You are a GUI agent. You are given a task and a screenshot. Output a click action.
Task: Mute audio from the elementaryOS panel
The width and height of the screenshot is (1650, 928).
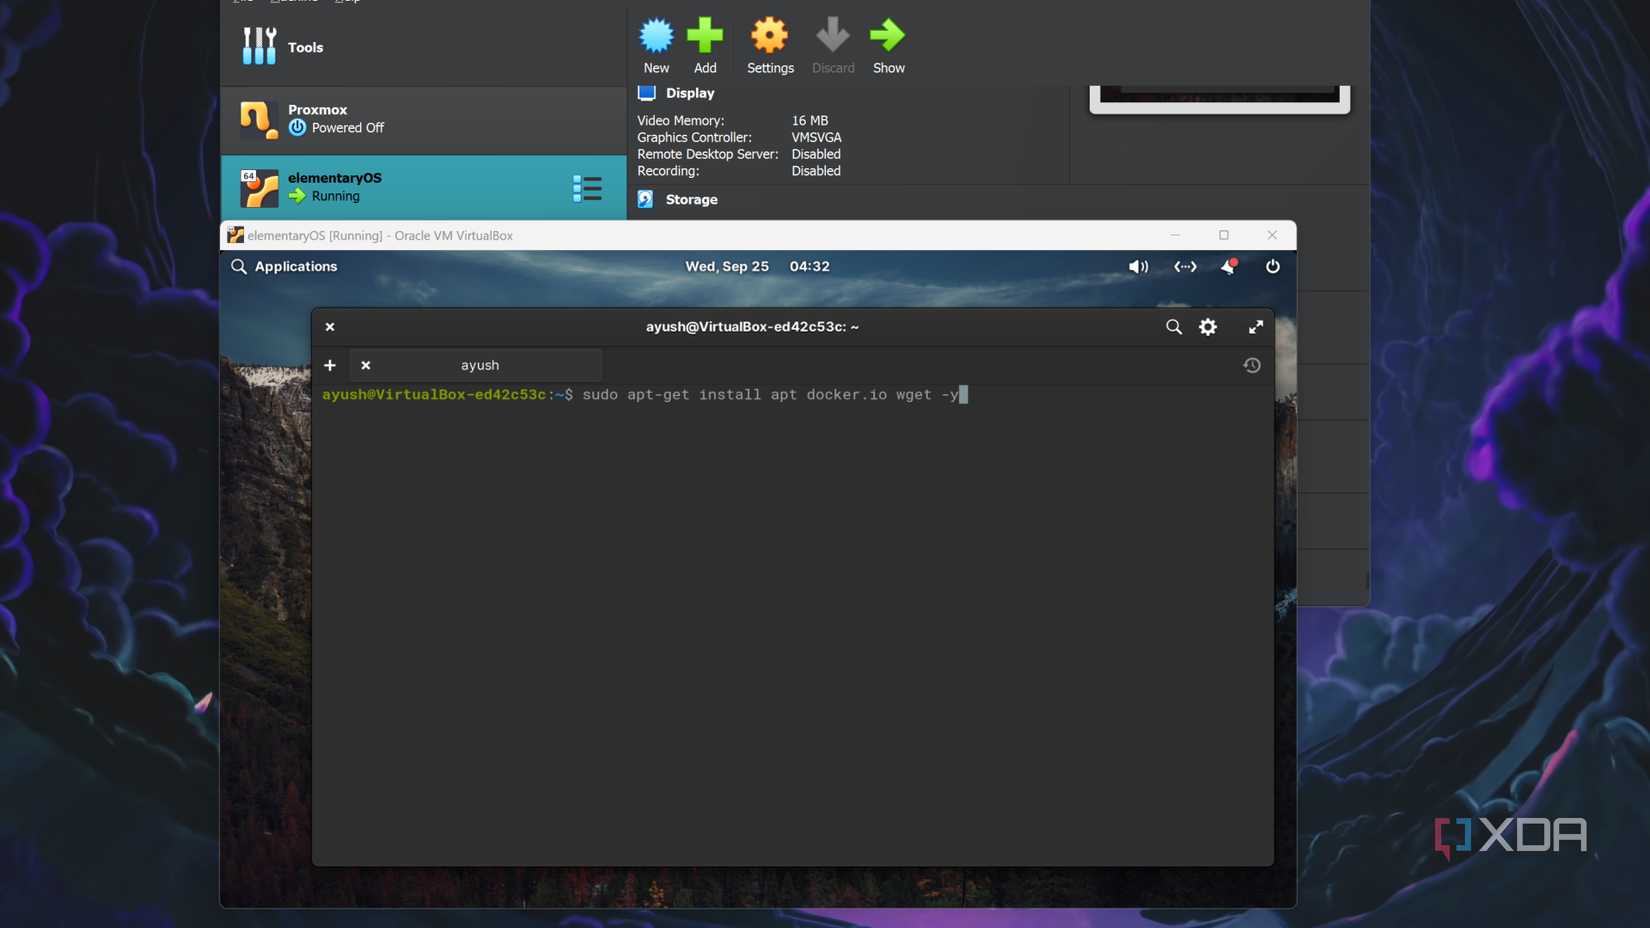tap(1138, 267)
